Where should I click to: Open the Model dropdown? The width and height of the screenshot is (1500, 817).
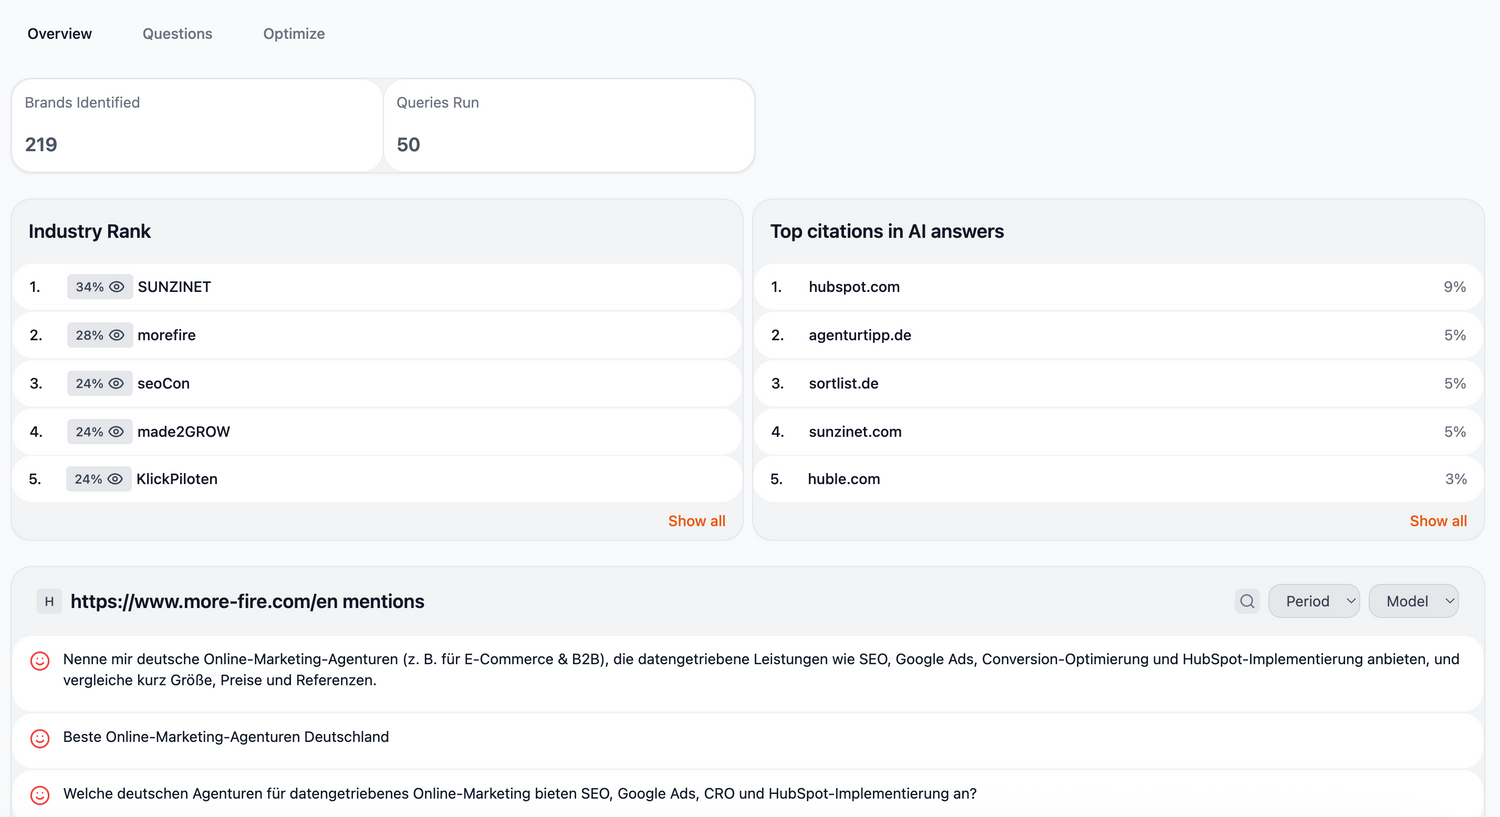pos(1413,601)
